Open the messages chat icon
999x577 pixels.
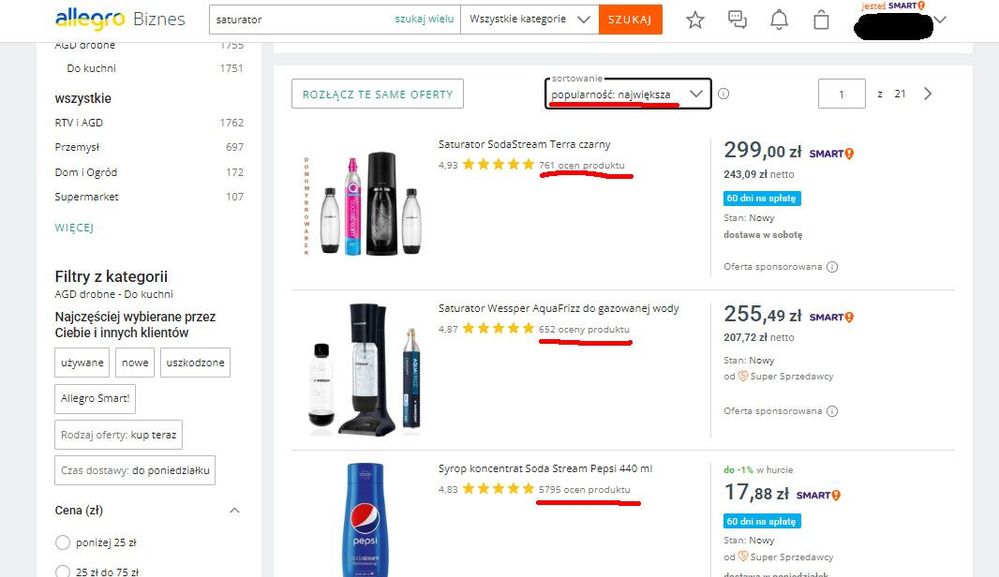[x=737, y=20]
